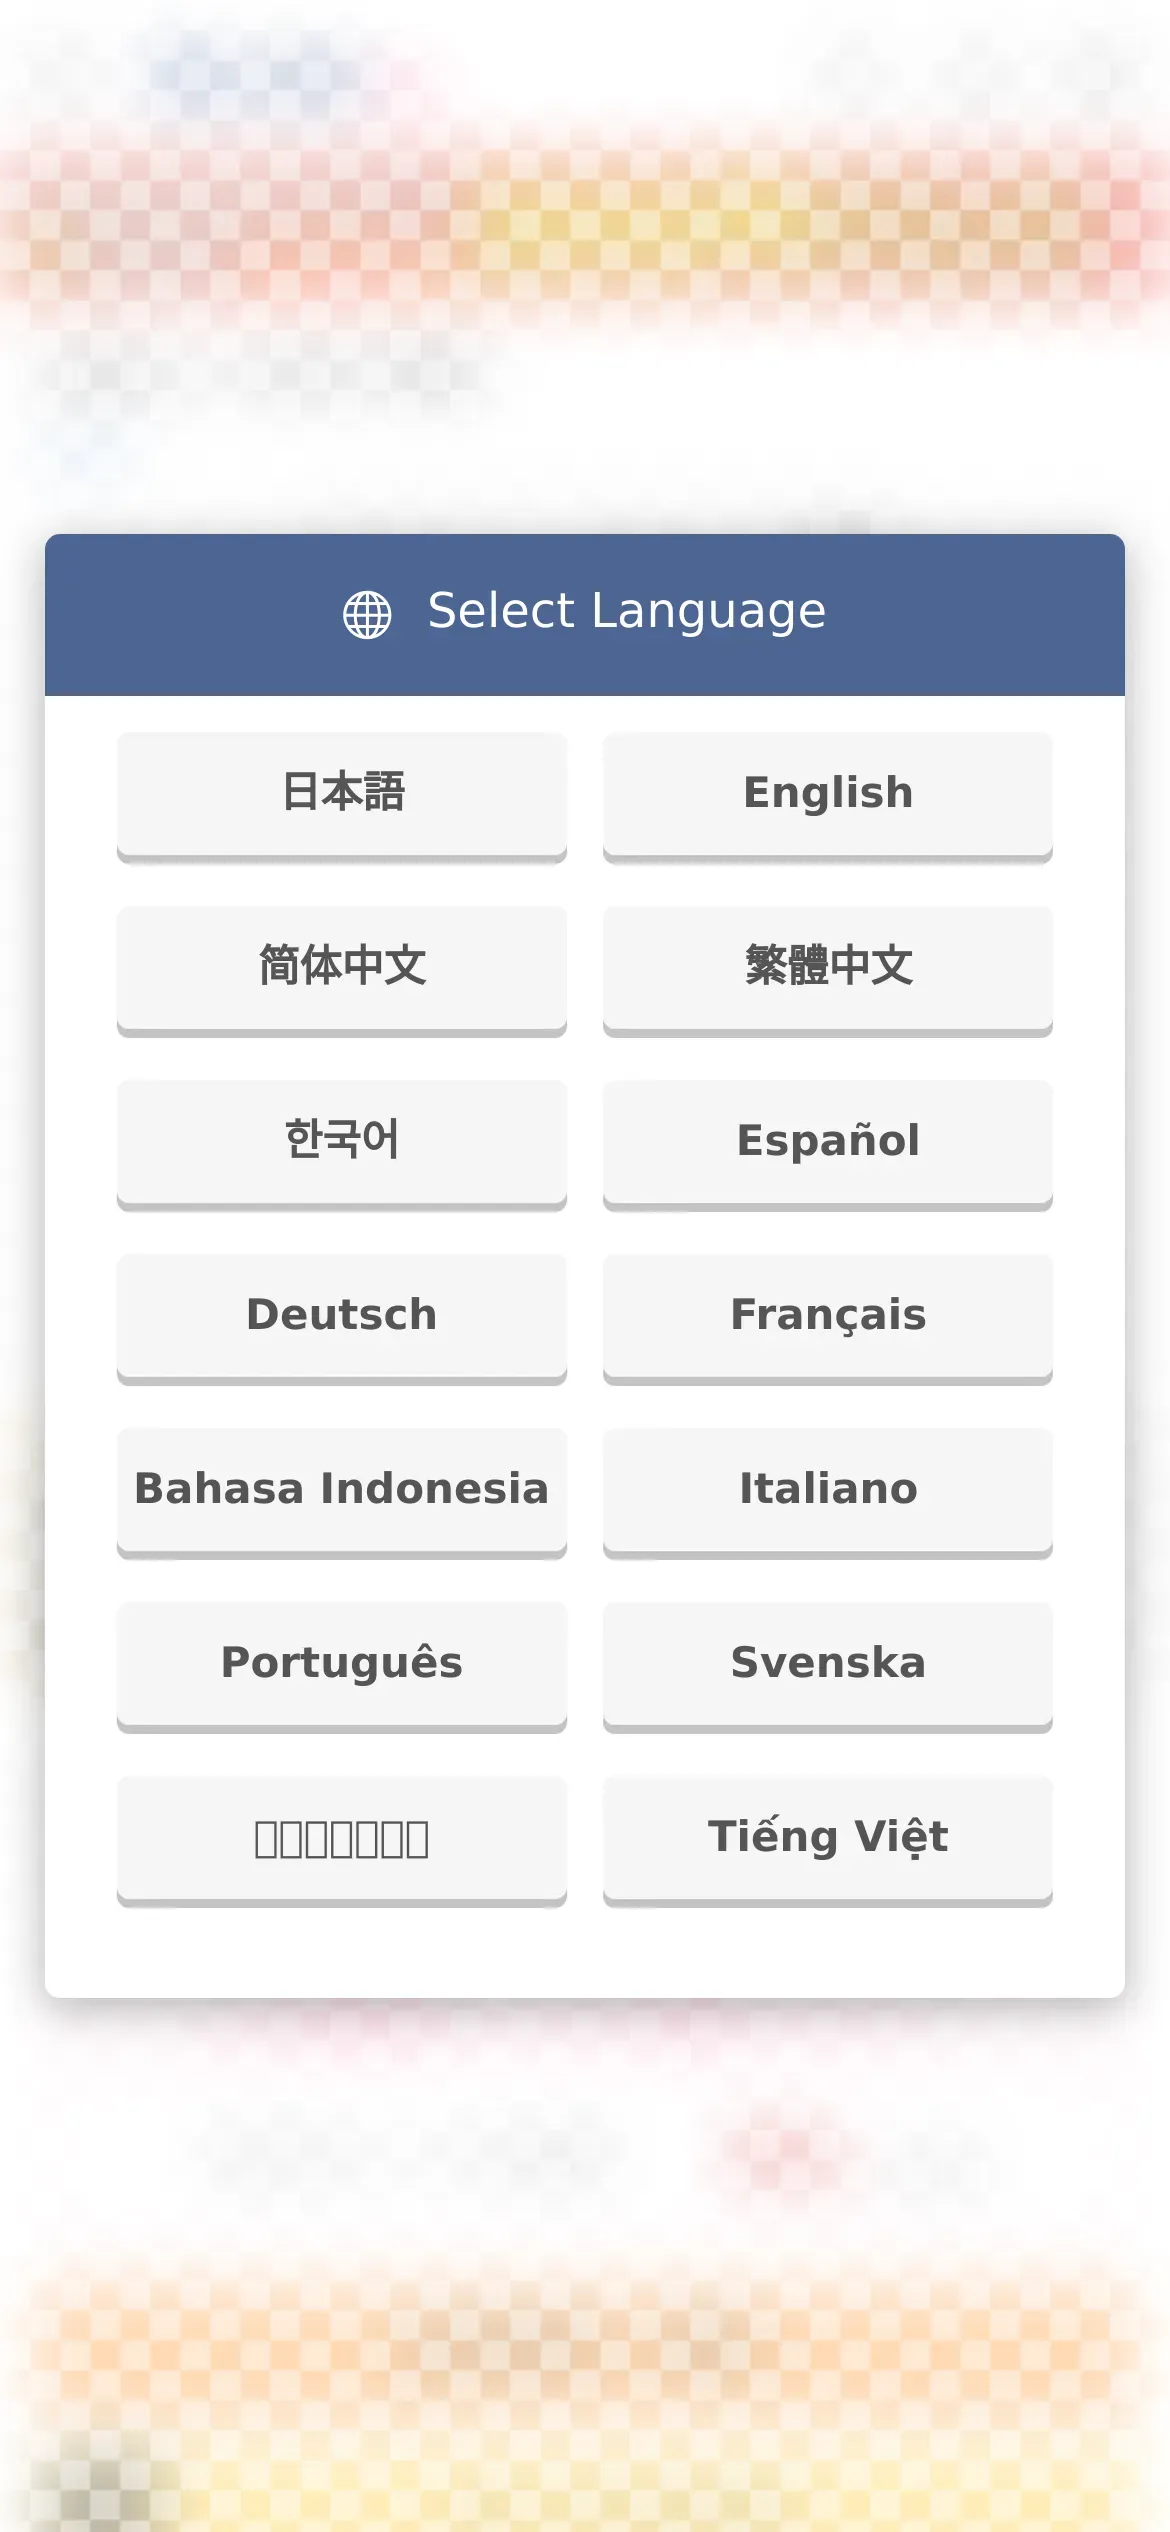Image resolution: width=1170 pixels, height=2532 pixels.
Task: Choose 한국어 Korean language
Action: (x=342, y=1144)
